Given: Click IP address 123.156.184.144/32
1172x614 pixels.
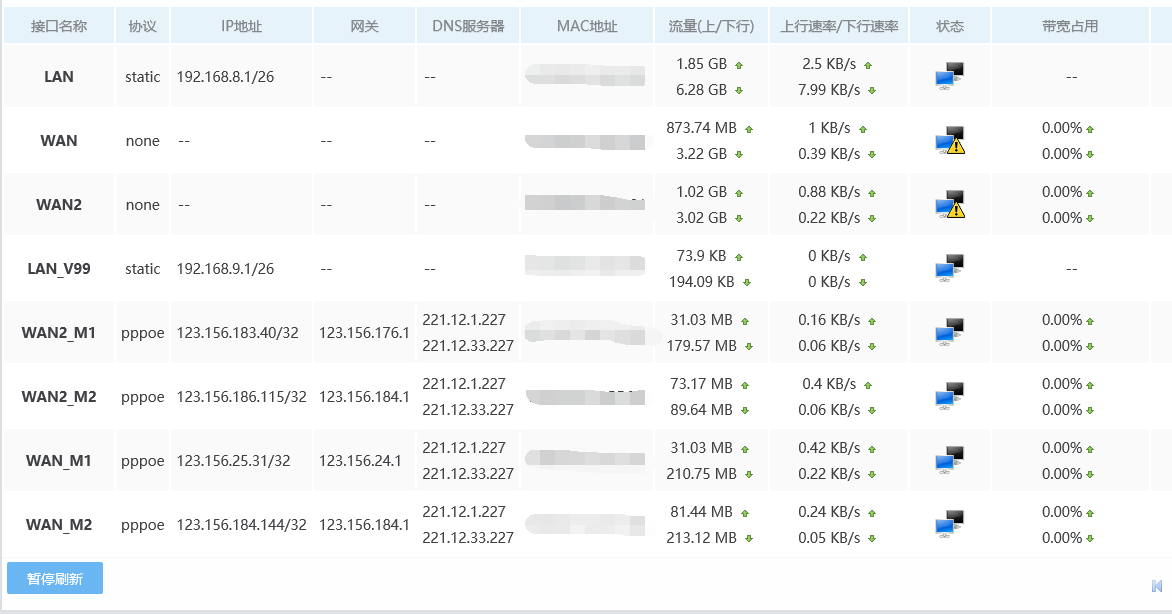Looking at the screenshot, I should coord(241,524).
